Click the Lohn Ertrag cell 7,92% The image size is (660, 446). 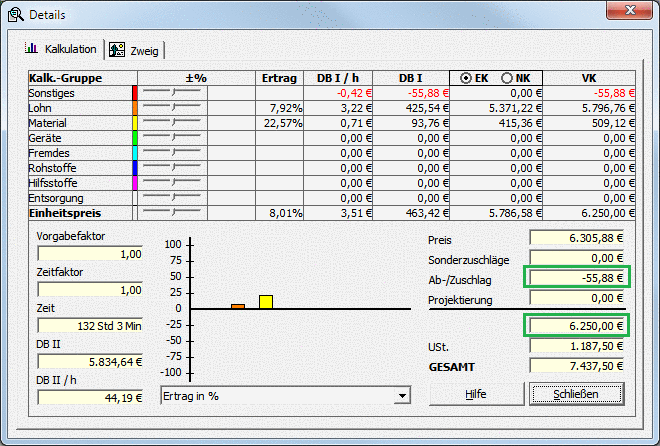pos(279,108)
